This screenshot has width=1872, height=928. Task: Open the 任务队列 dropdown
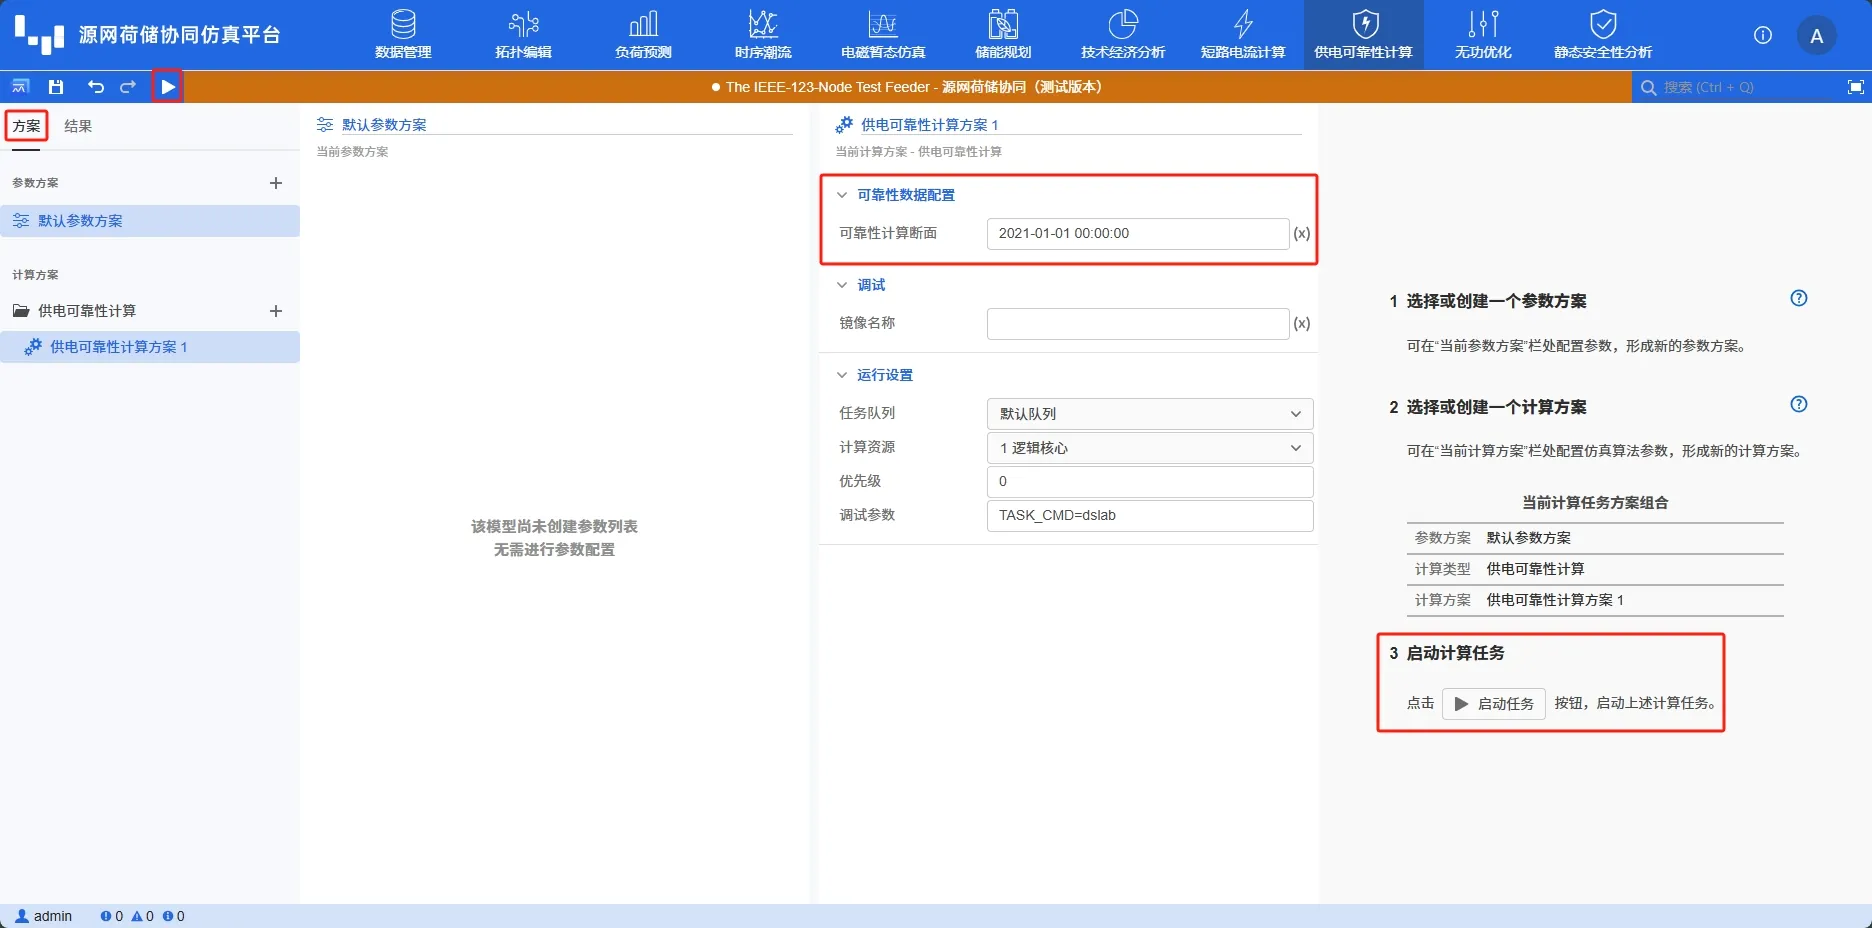(1150, 414)
